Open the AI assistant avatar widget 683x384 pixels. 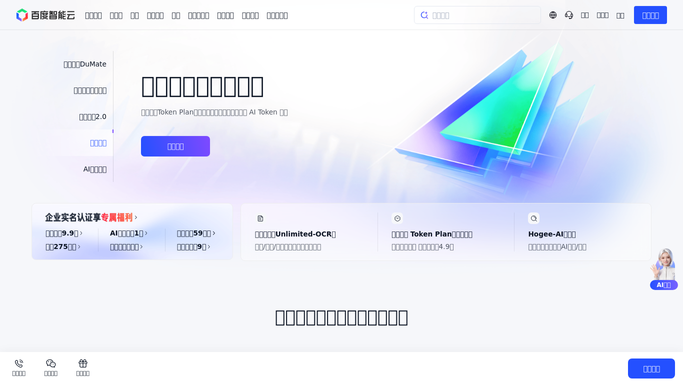click(663, 269)
